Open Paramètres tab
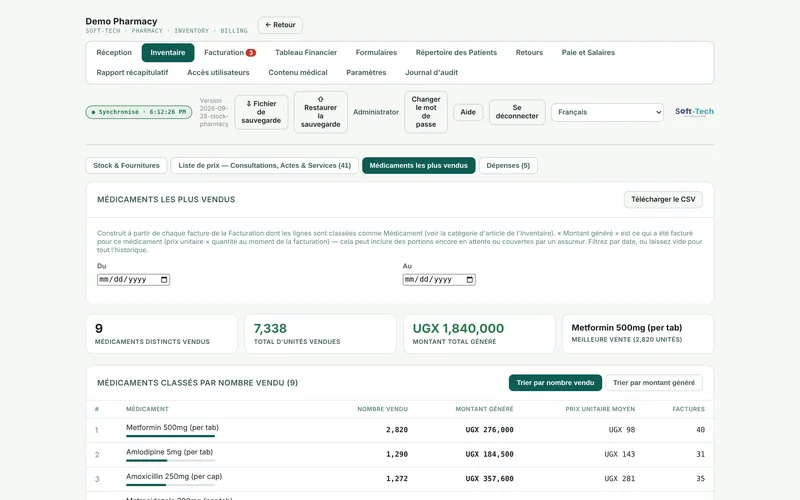This screenshot has height=500, width=800. (x=366, y=72)
